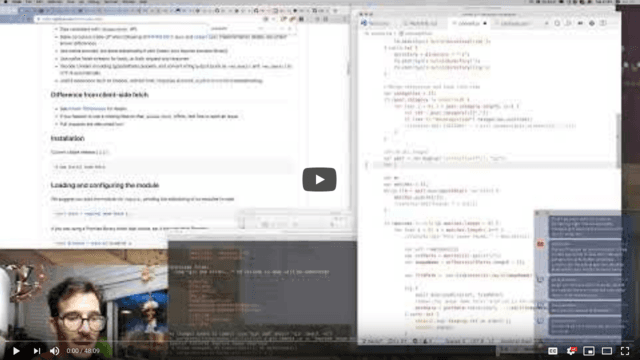Click the 'Loading and configuring the module' heading
This screenshot has height=360, width=640.
click(105, 185)
